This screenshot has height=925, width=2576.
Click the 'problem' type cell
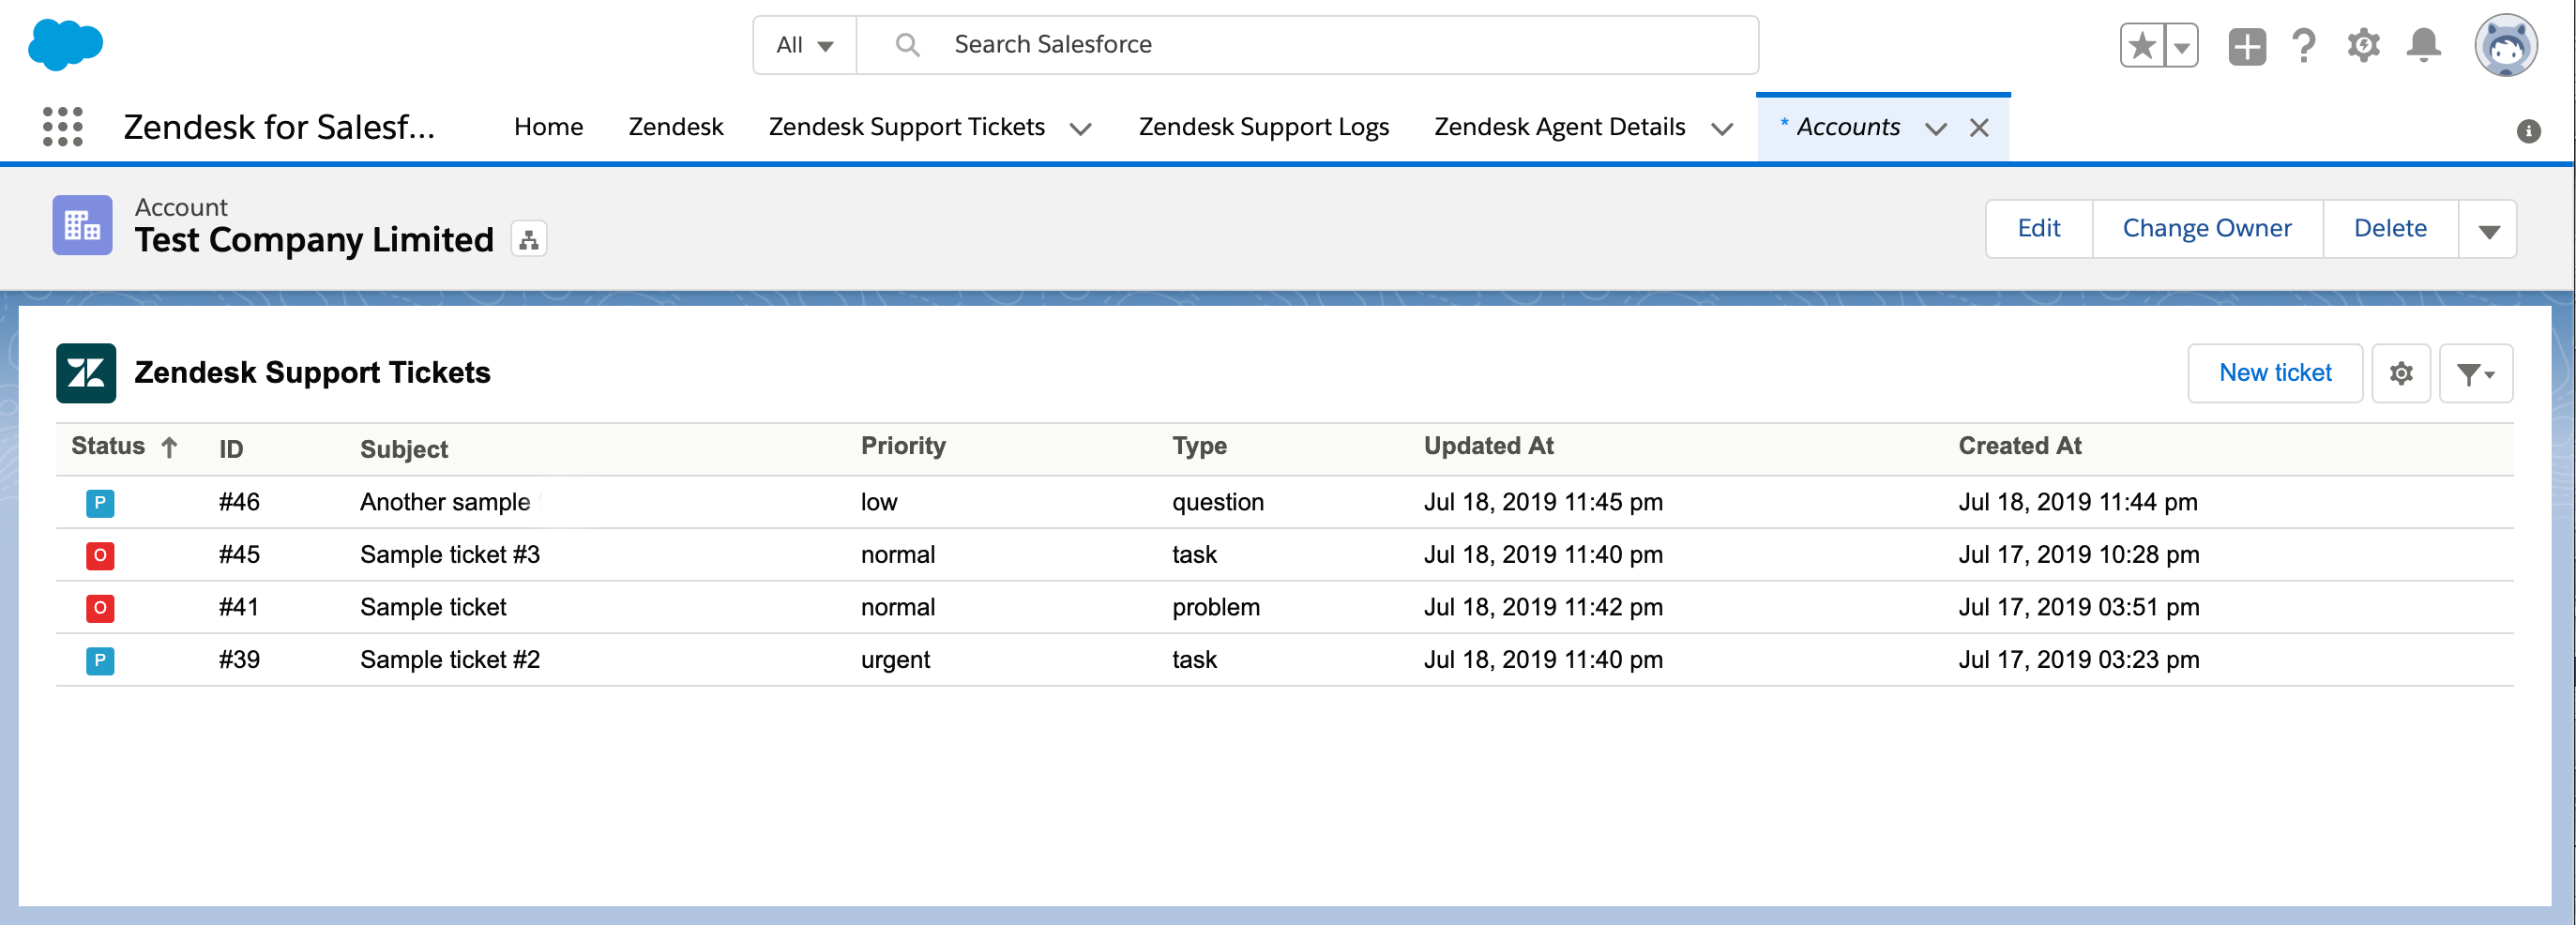[x=1215, y=607]
